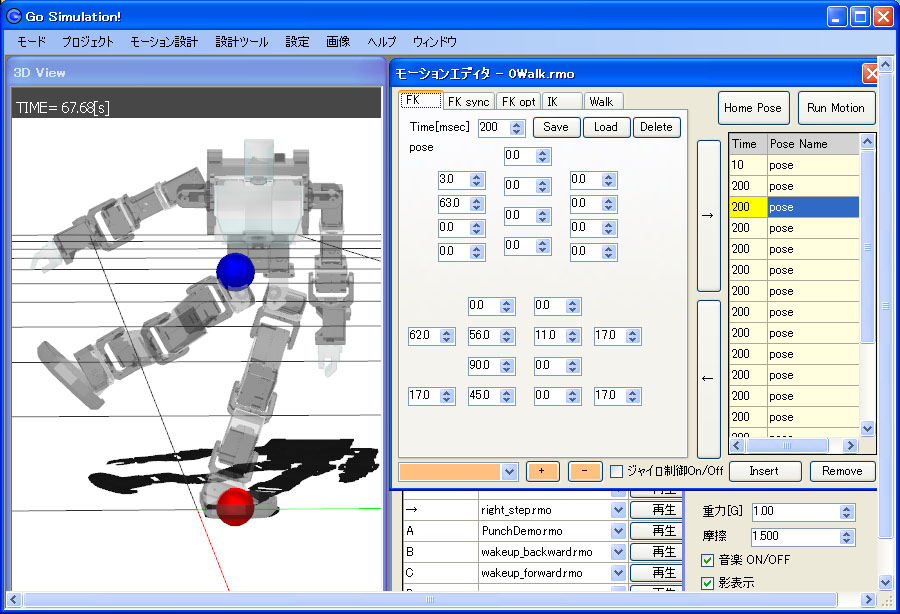The height and width of the screenshot is (614, 900).
Task: Click the right arrow pose transfer button
Action: pyautogui.click(x=708, y=215)
